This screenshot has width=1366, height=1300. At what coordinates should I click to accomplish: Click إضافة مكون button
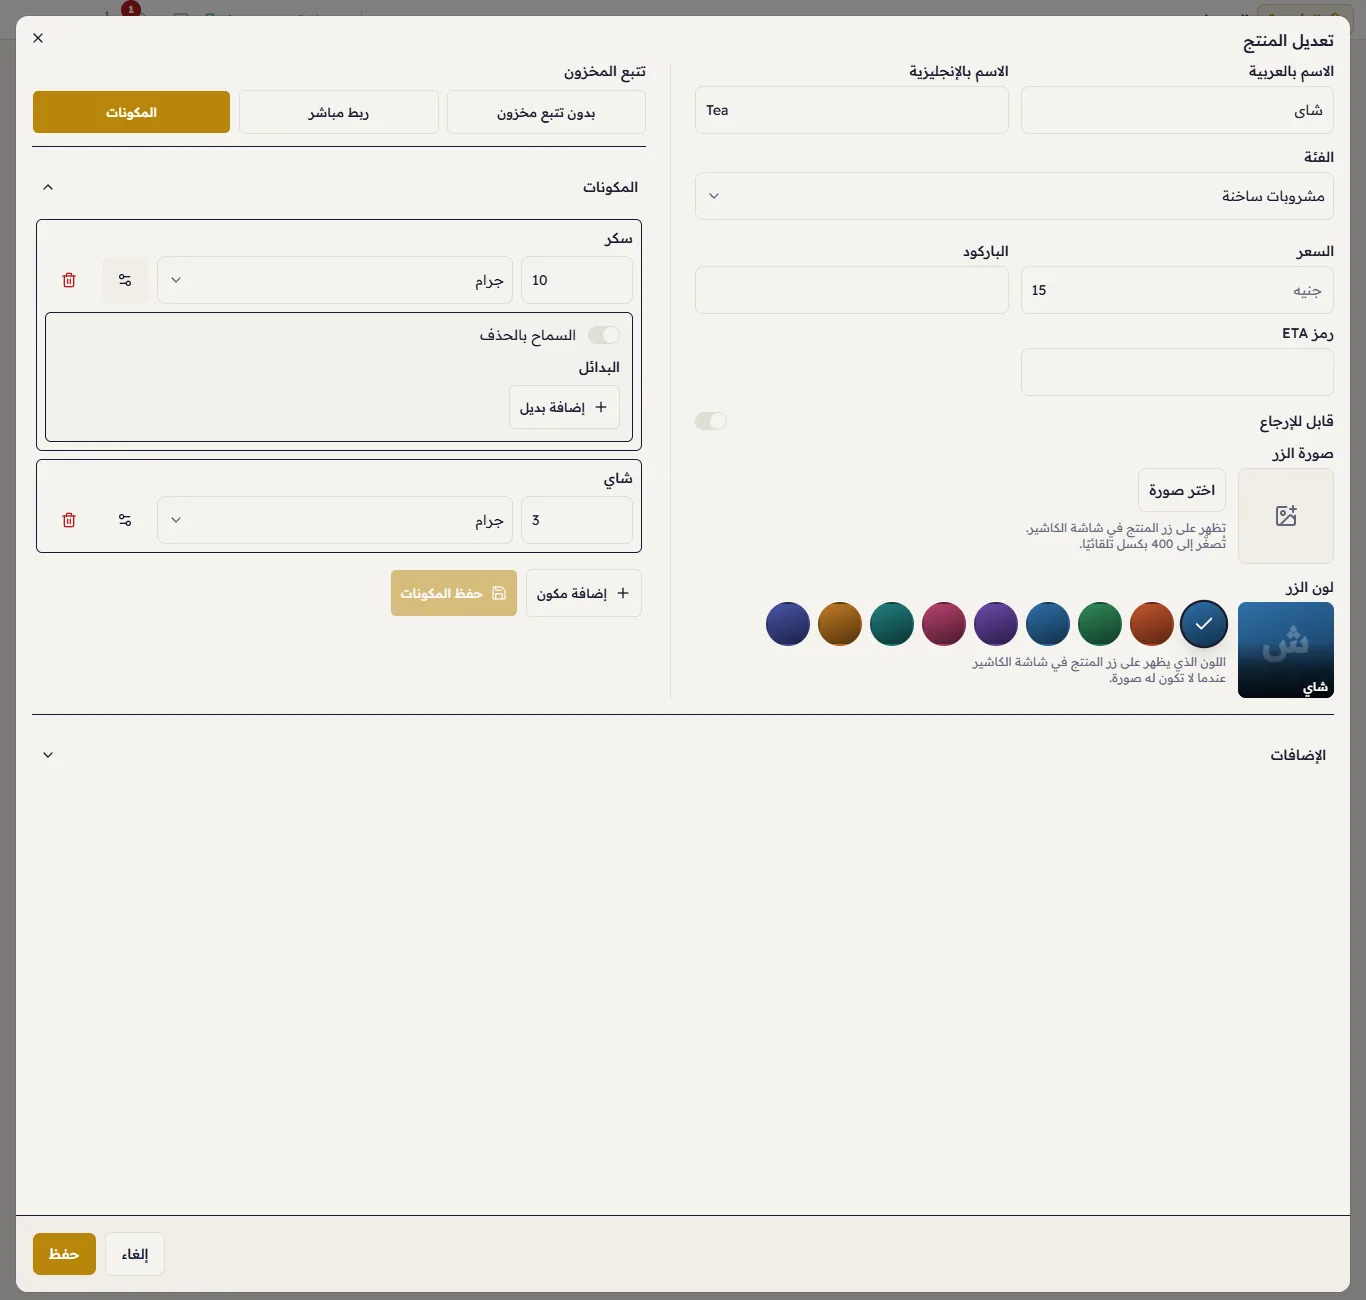584,593
